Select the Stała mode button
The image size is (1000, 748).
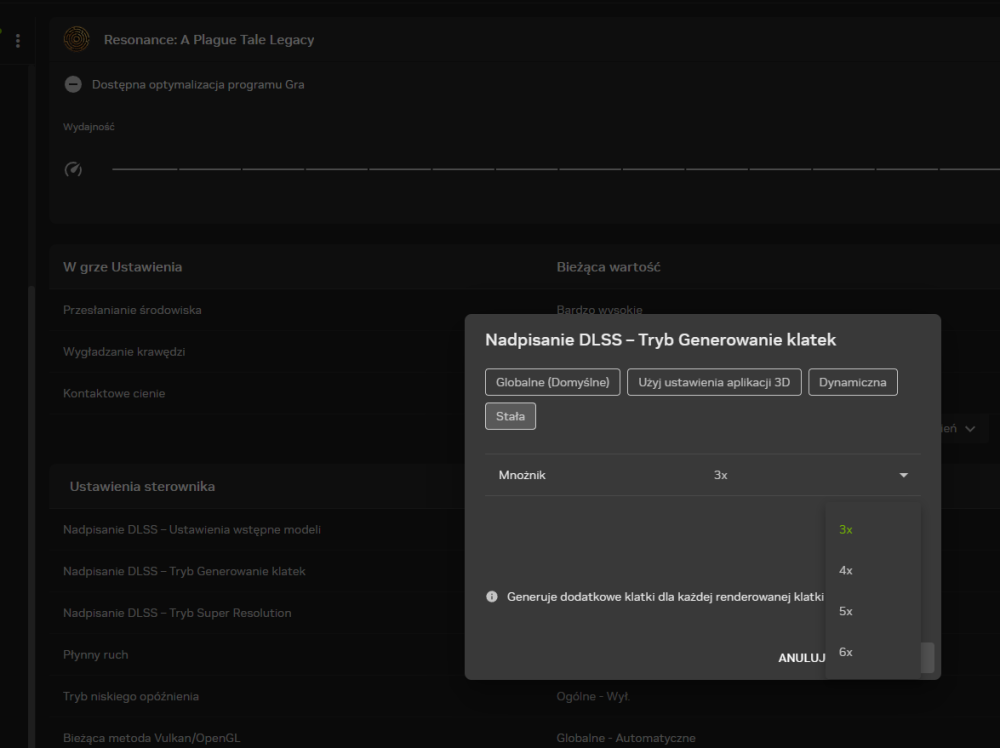(510, 416)
